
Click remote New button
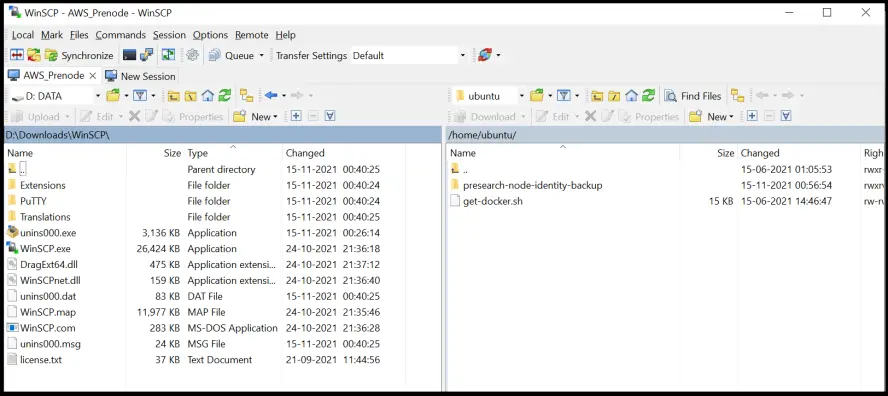click(712, 117)
